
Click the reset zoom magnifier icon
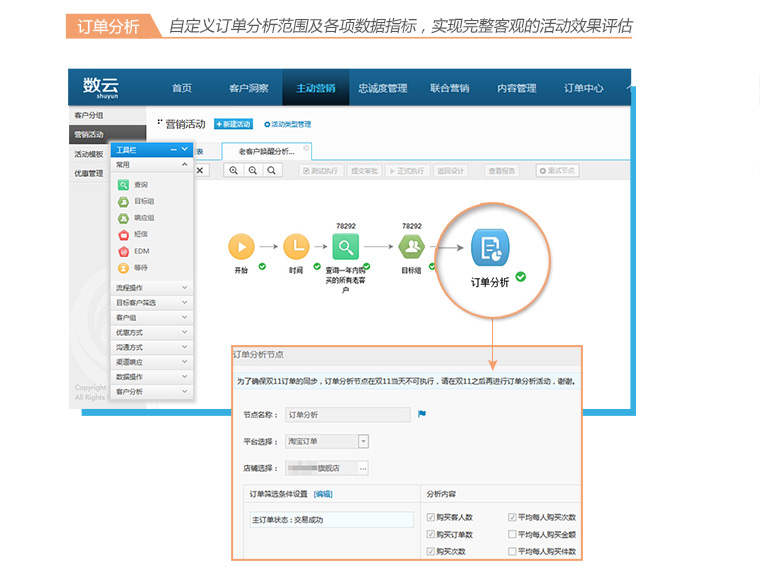(271, 171)
